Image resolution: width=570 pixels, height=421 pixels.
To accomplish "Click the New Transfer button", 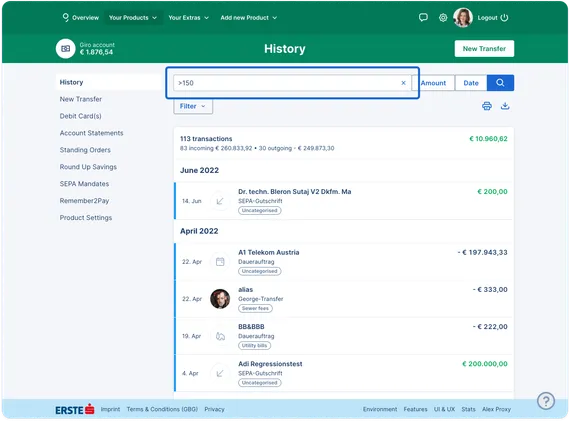I will coord(484,48).
